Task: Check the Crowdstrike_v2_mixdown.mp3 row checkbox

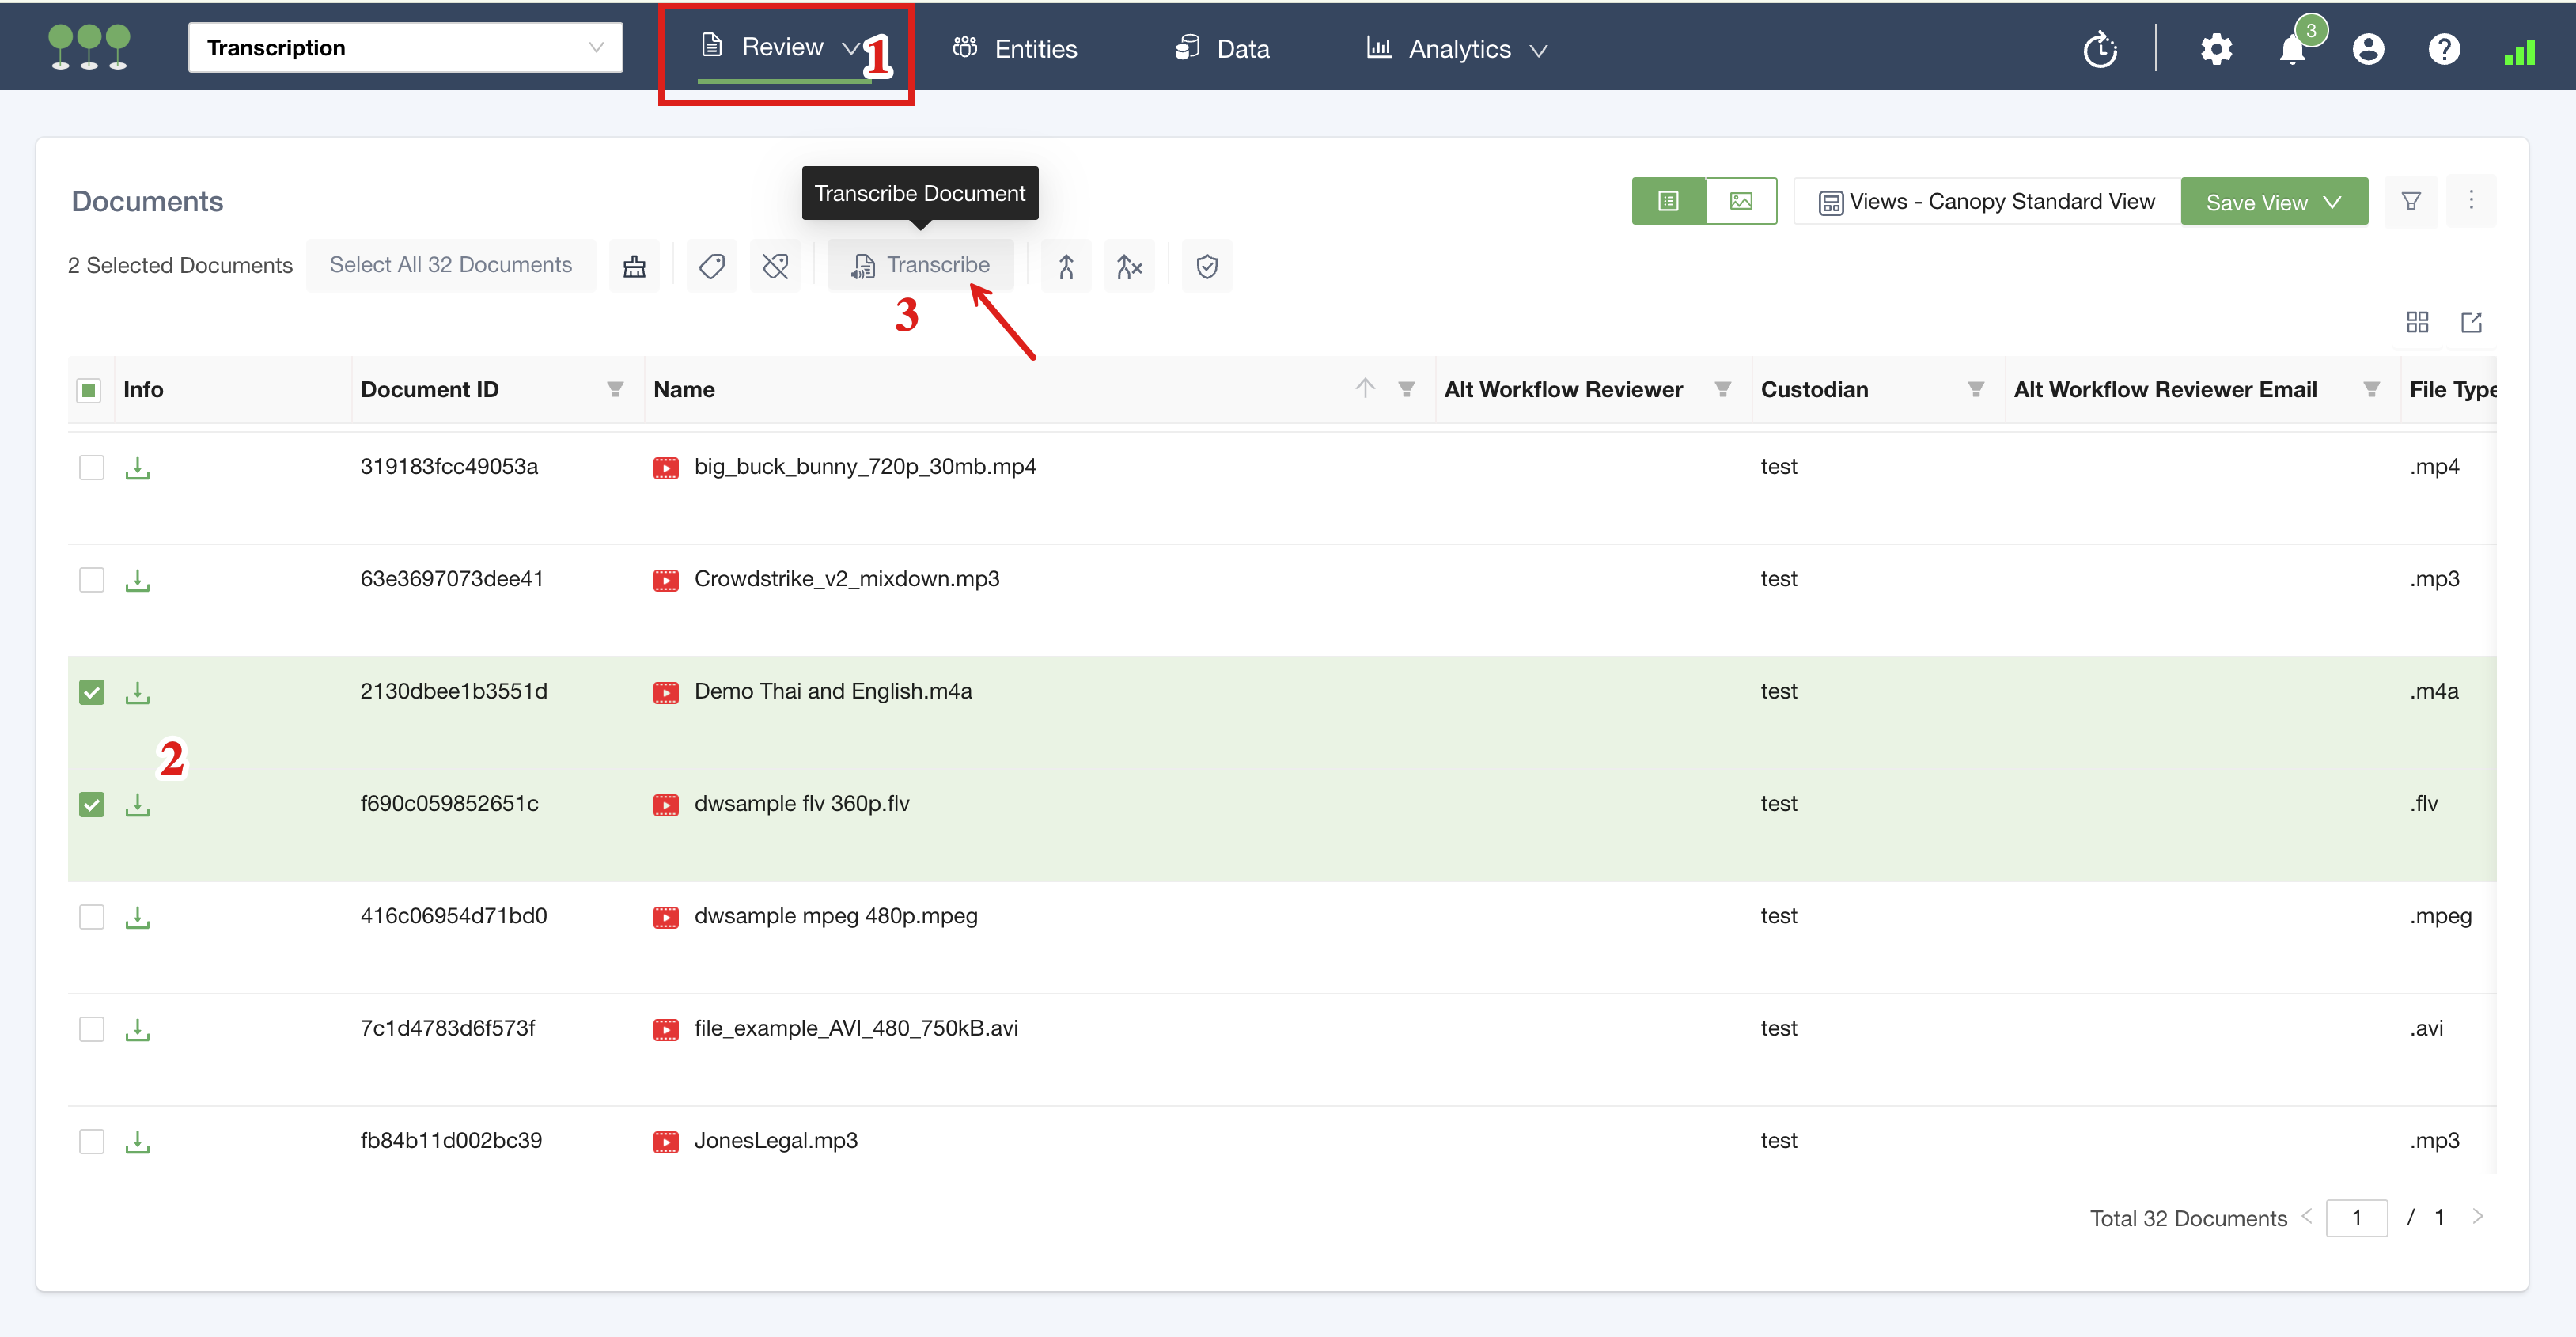Action: (x=91, y=580)
